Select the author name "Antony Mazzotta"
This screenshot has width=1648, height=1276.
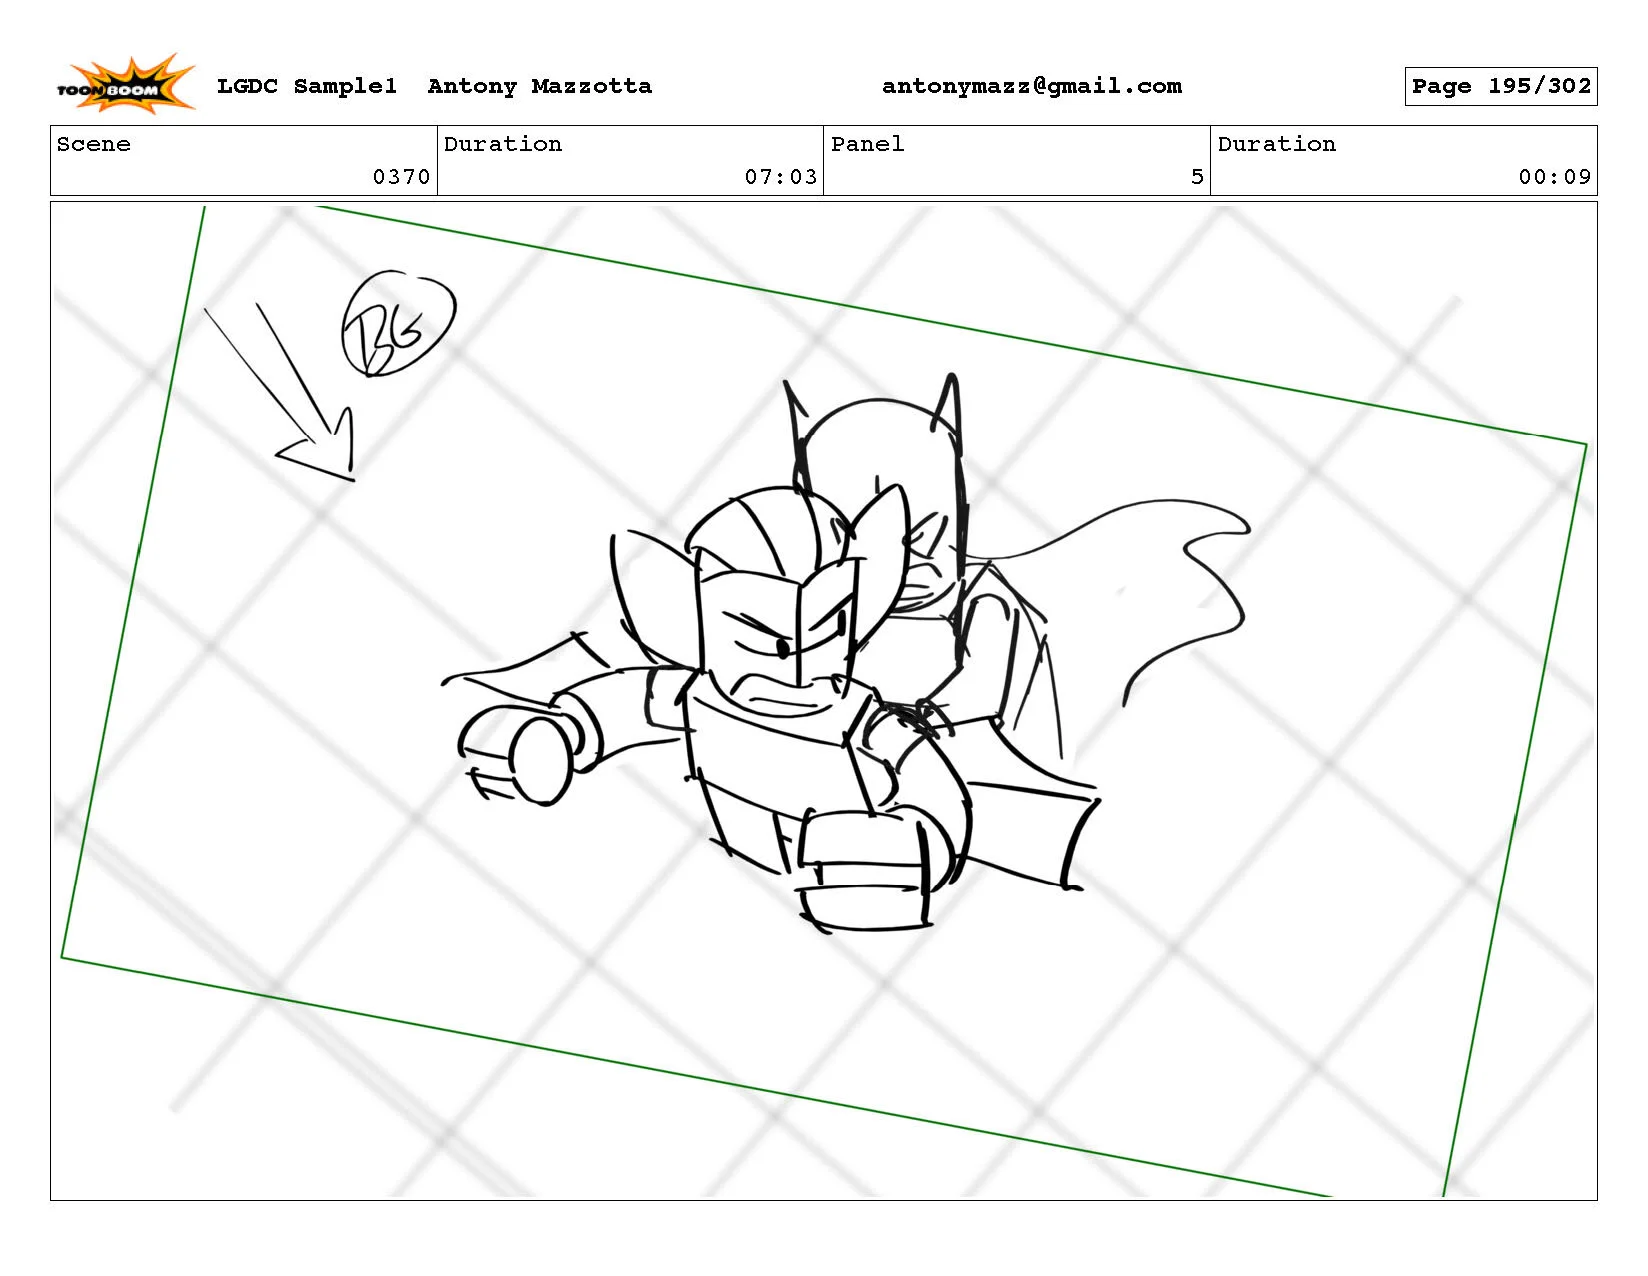pos(540,86)
